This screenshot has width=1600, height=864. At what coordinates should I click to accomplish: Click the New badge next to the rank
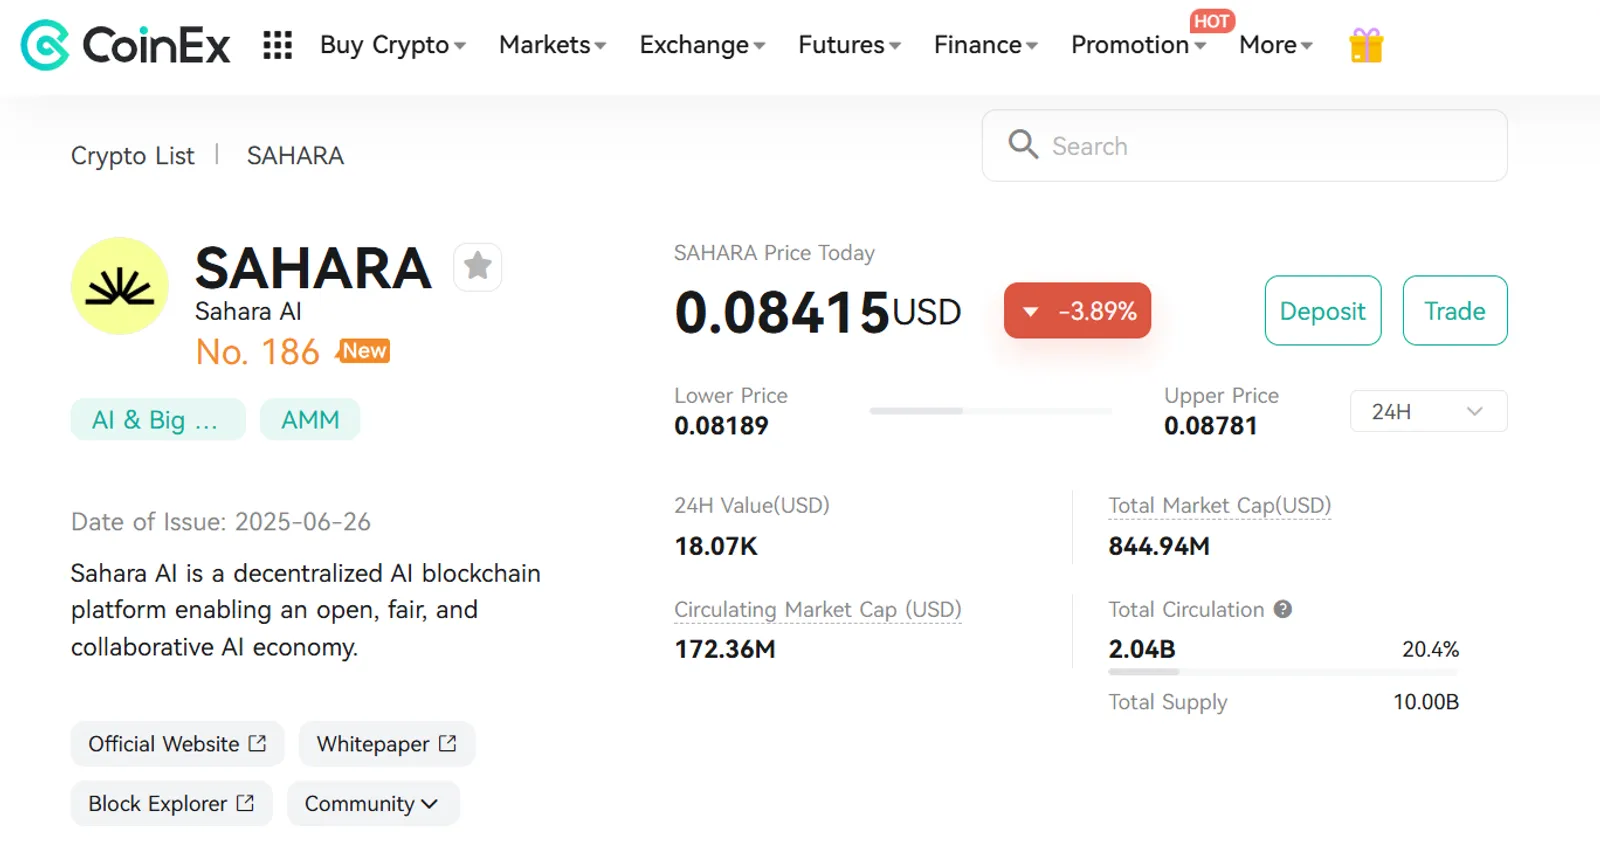[364, 351]
